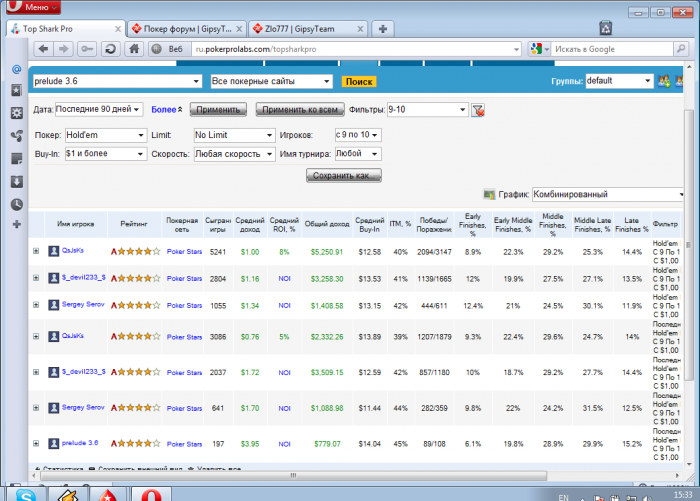Go to browser home page icon
Screen dimensions: 700x501
pos(132,48)
